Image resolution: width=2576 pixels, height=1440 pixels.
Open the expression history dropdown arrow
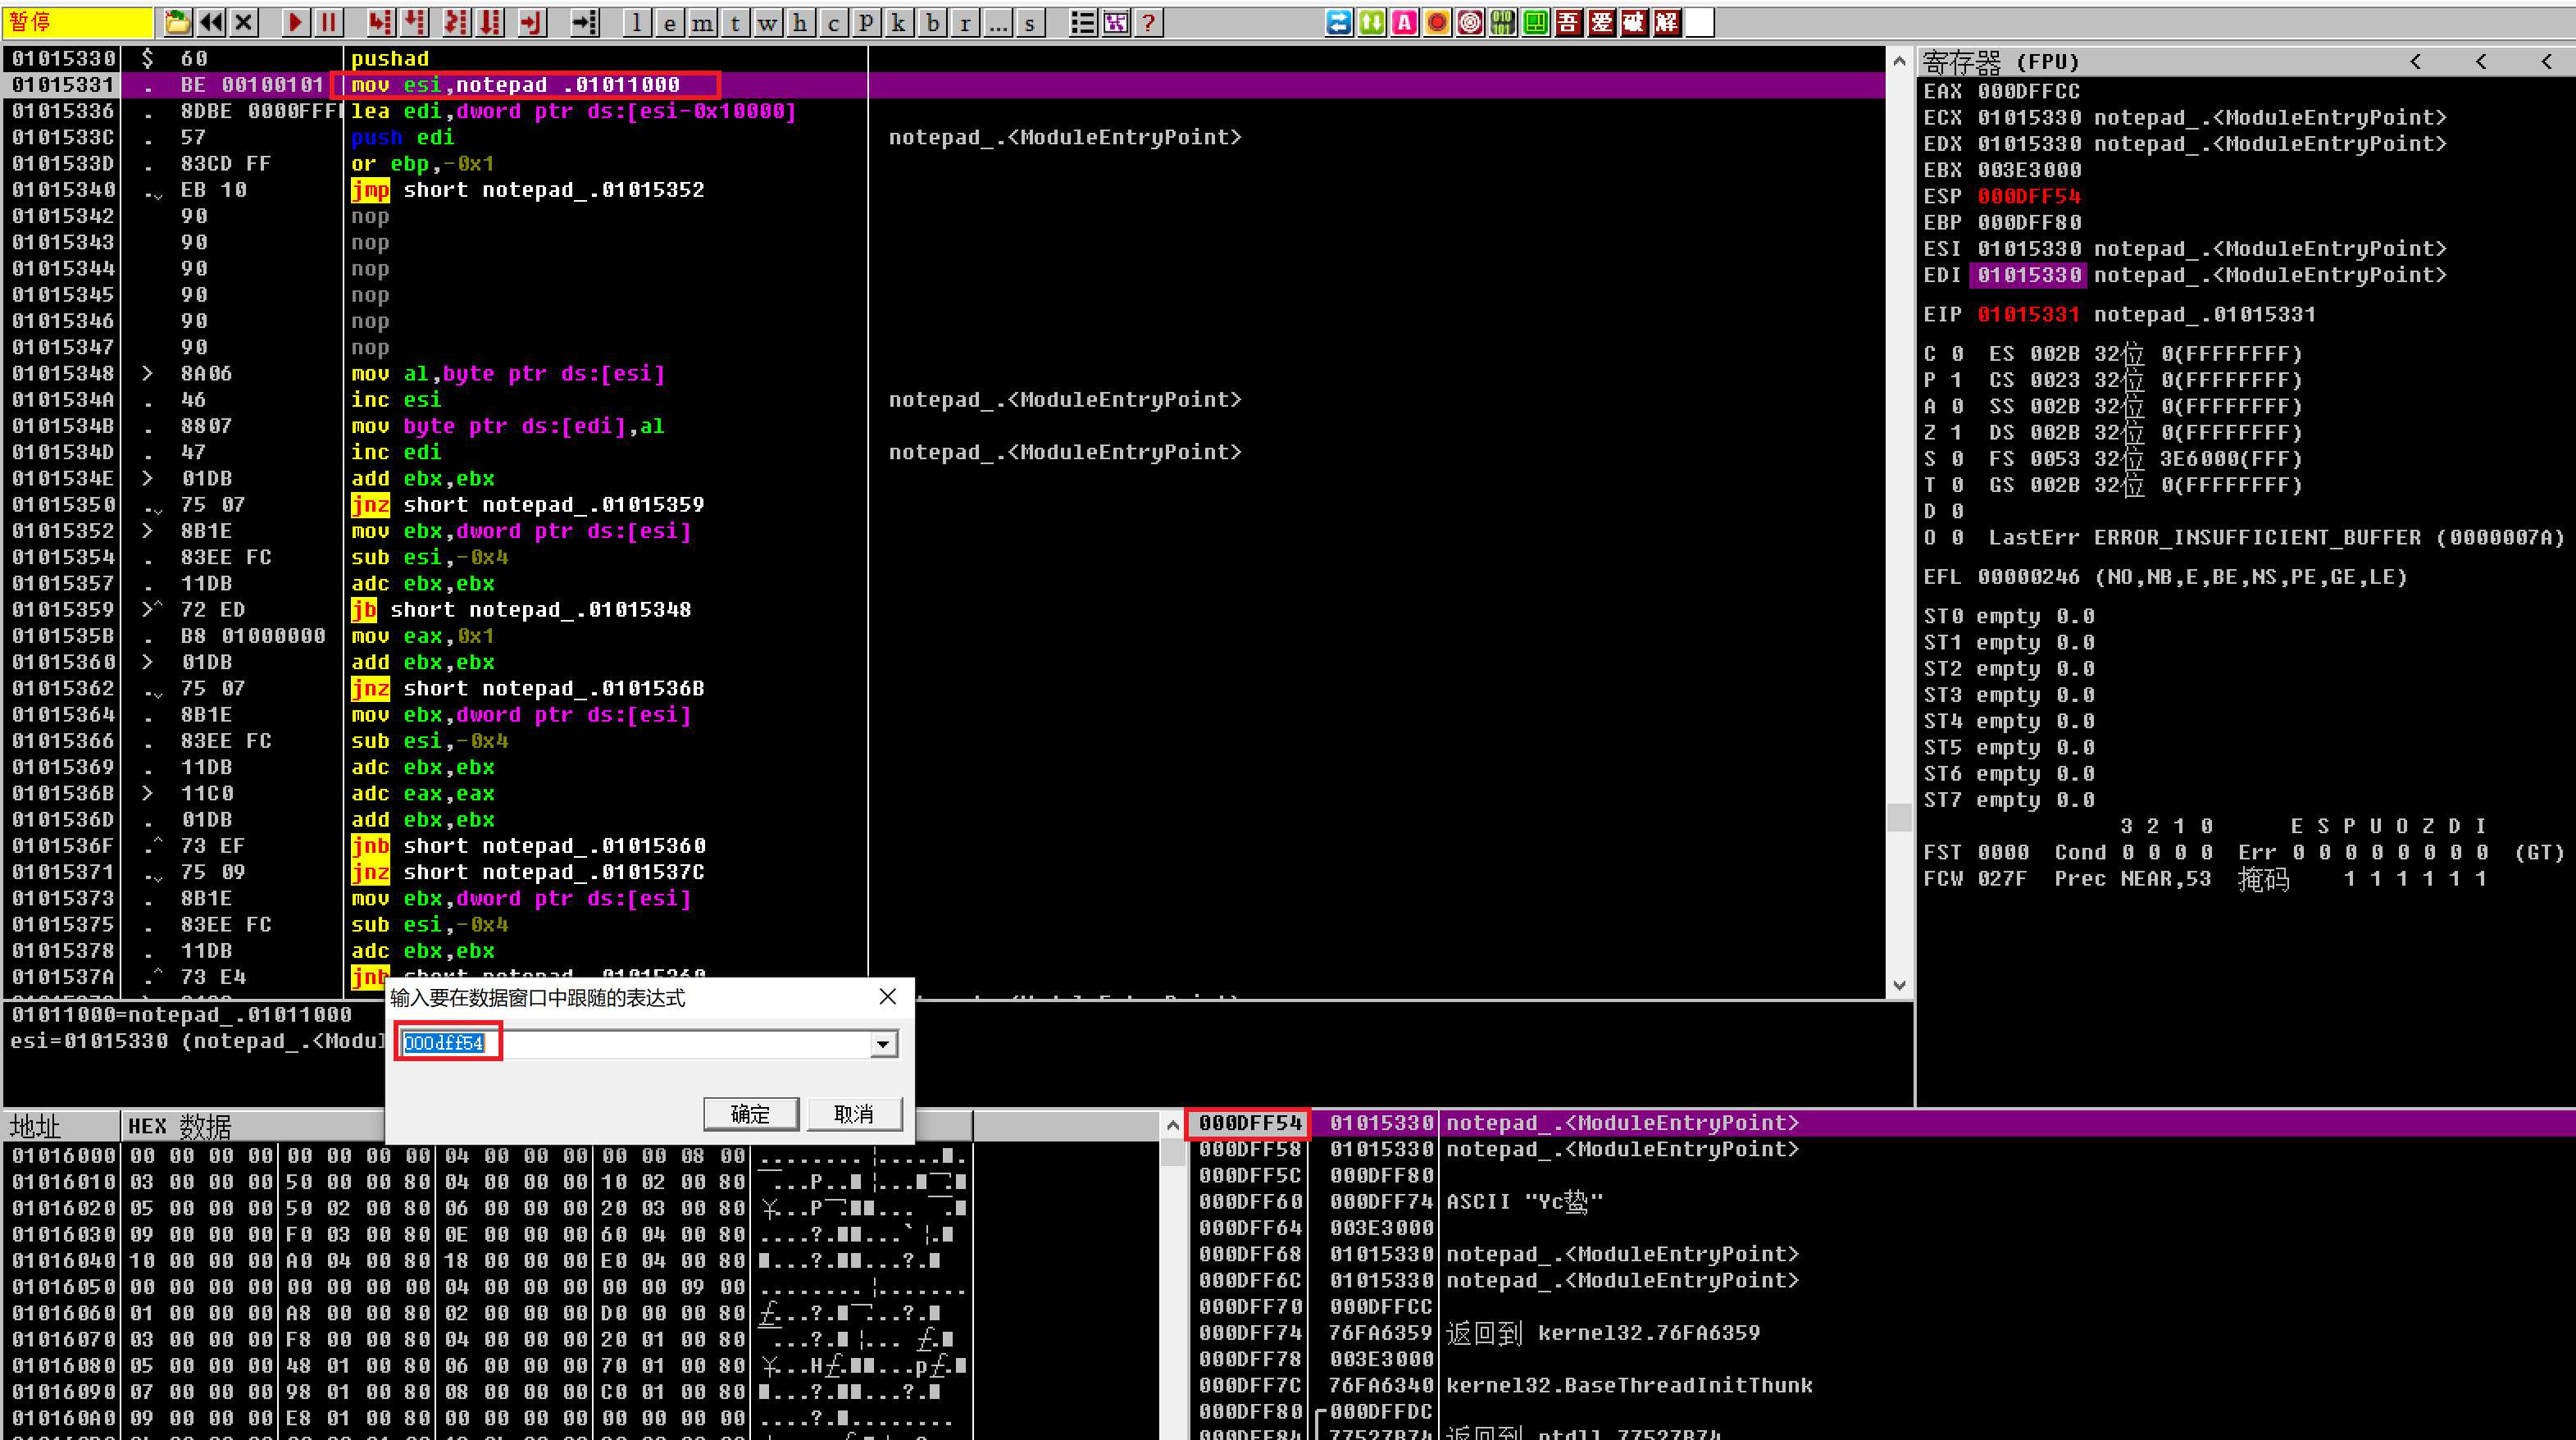[x=882, y=1044]
